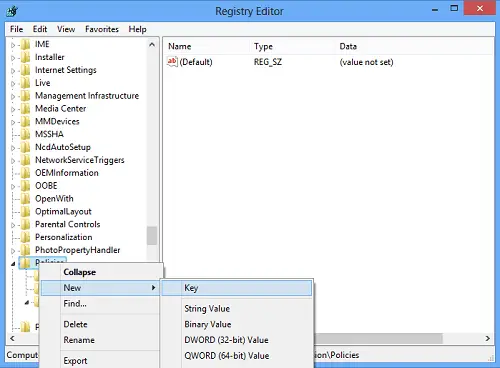Click the Data column header
Image resolution: width=500 pixels, height=368 pixels.
click(x=414, y=47)
